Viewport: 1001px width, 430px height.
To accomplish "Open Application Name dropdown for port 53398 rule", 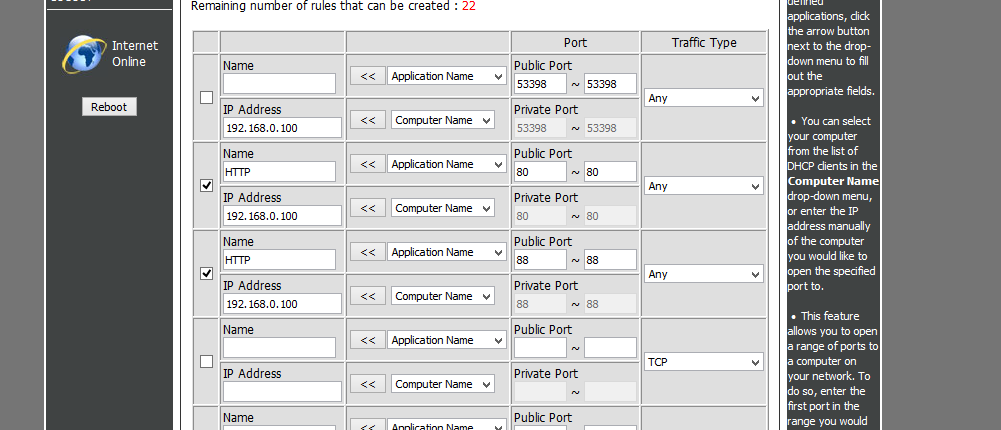I will [x=447, y=76].
